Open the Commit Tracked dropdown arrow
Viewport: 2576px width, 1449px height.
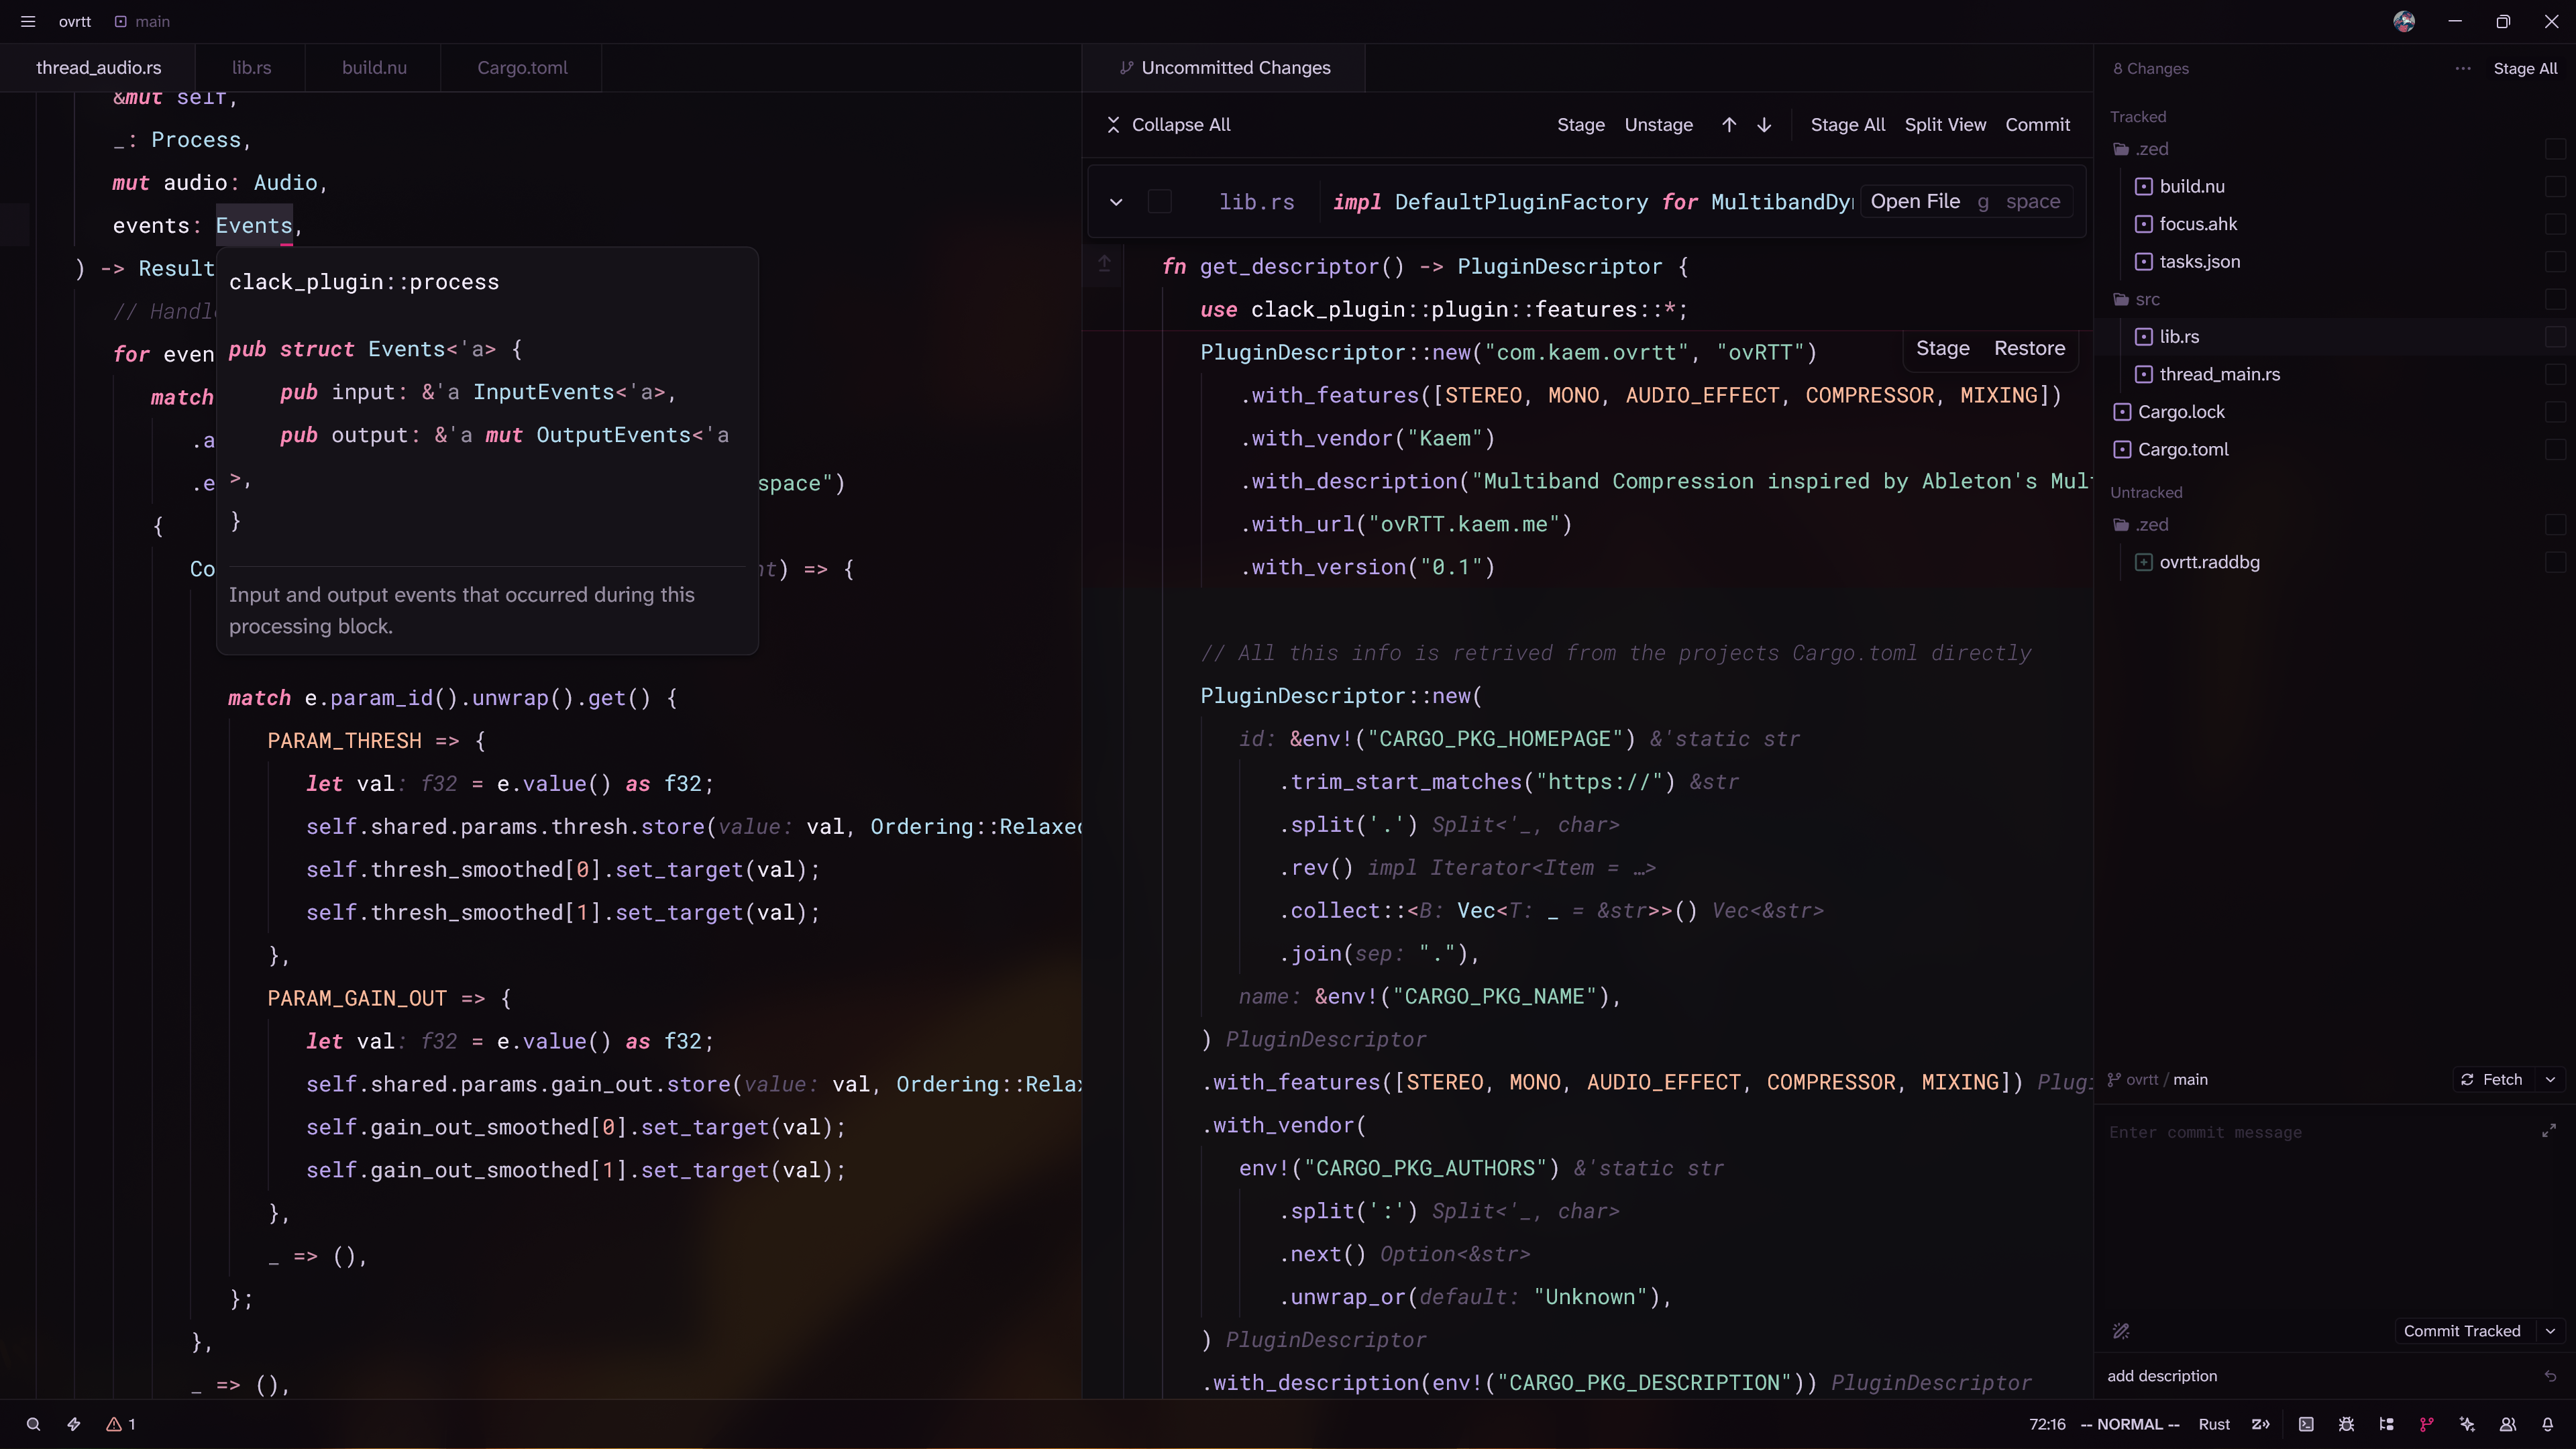(2551, 1331)
